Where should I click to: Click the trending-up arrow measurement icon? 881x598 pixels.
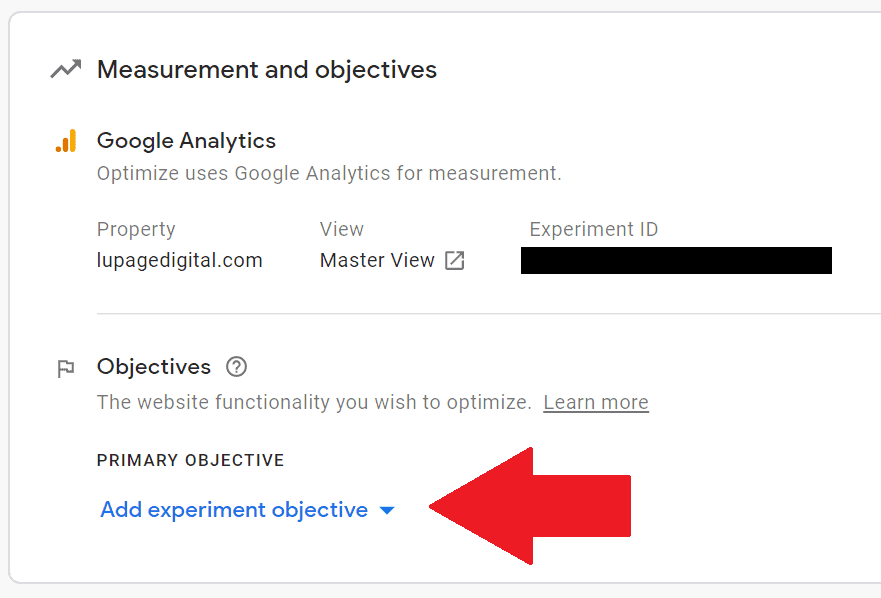tap(66, 69)
